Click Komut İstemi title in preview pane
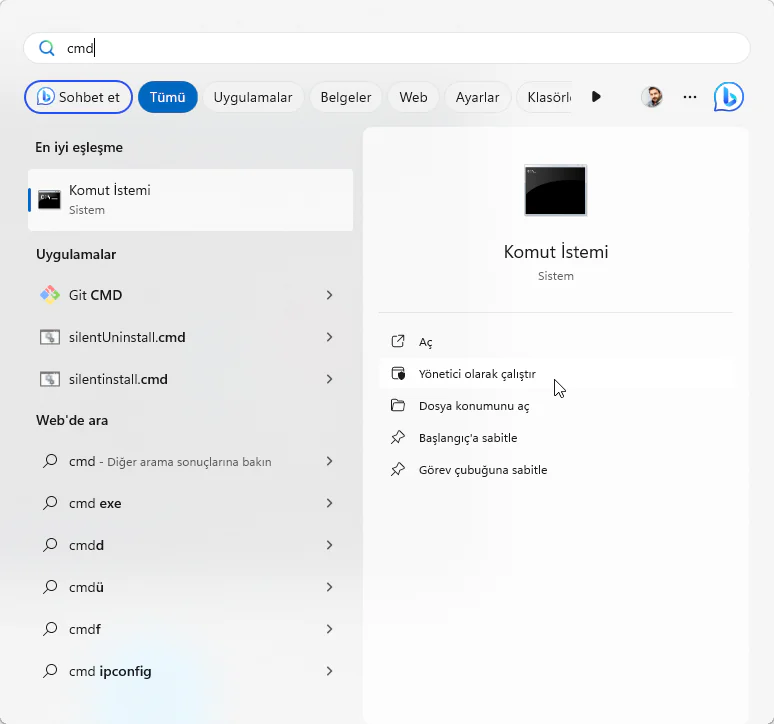Viewport: 774px width, 724px height. point(556,252)
